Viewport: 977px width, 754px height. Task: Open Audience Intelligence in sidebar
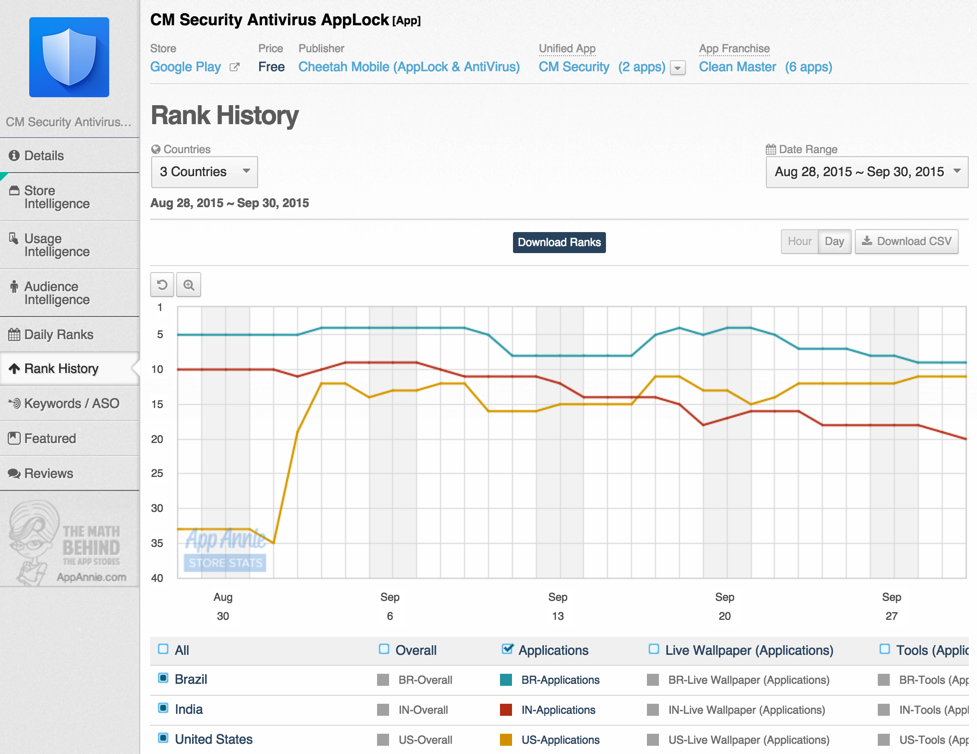point(70,293)
